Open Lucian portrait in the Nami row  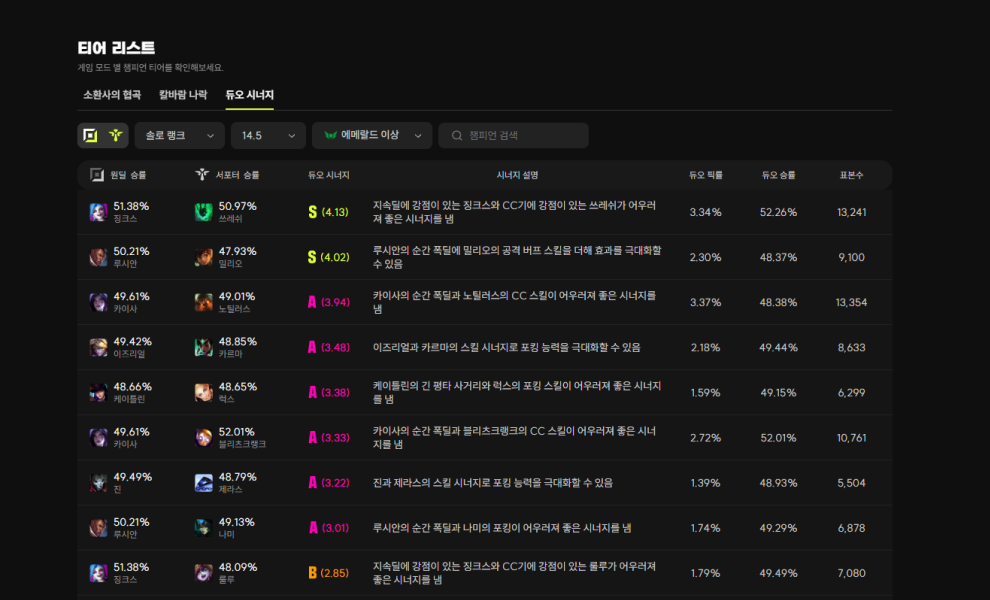(x=98, y=528)
